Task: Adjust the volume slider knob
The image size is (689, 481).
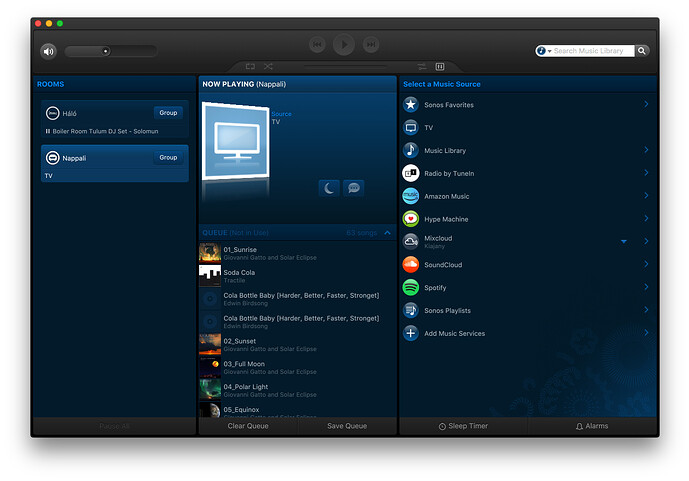Action: pyautogui.click(x=105, y=51)
